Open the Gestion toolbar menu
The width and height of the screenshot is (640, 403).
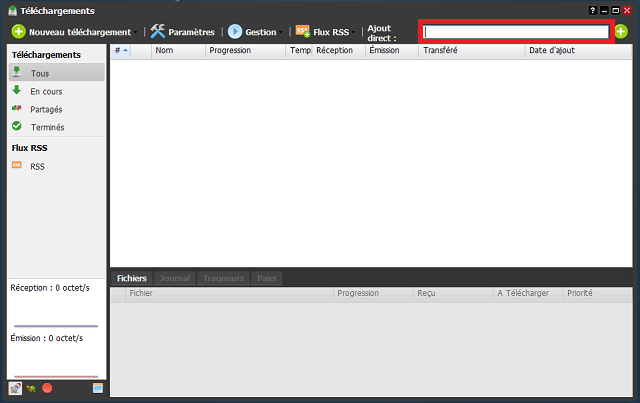256,32
